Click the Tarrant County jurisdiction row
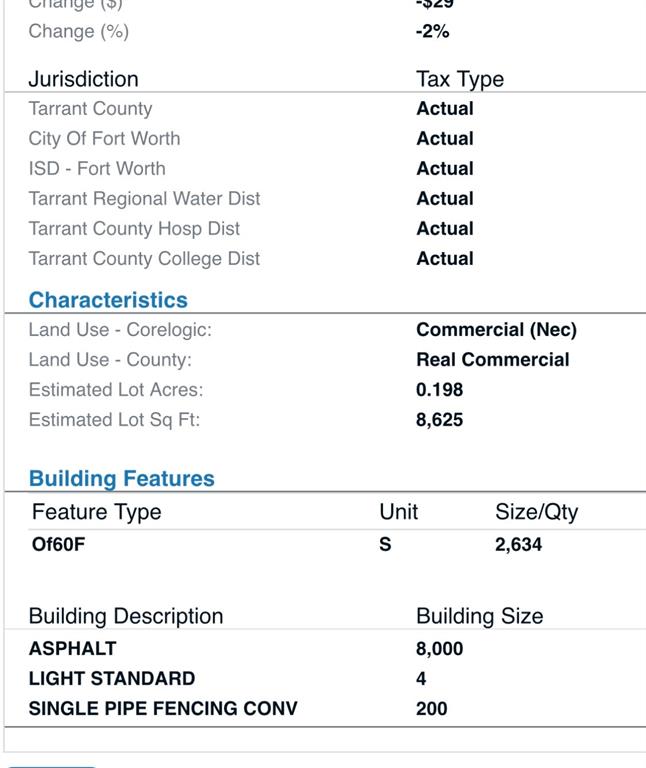This screenshot has height=768, width=646. click(x=325, y=109)
